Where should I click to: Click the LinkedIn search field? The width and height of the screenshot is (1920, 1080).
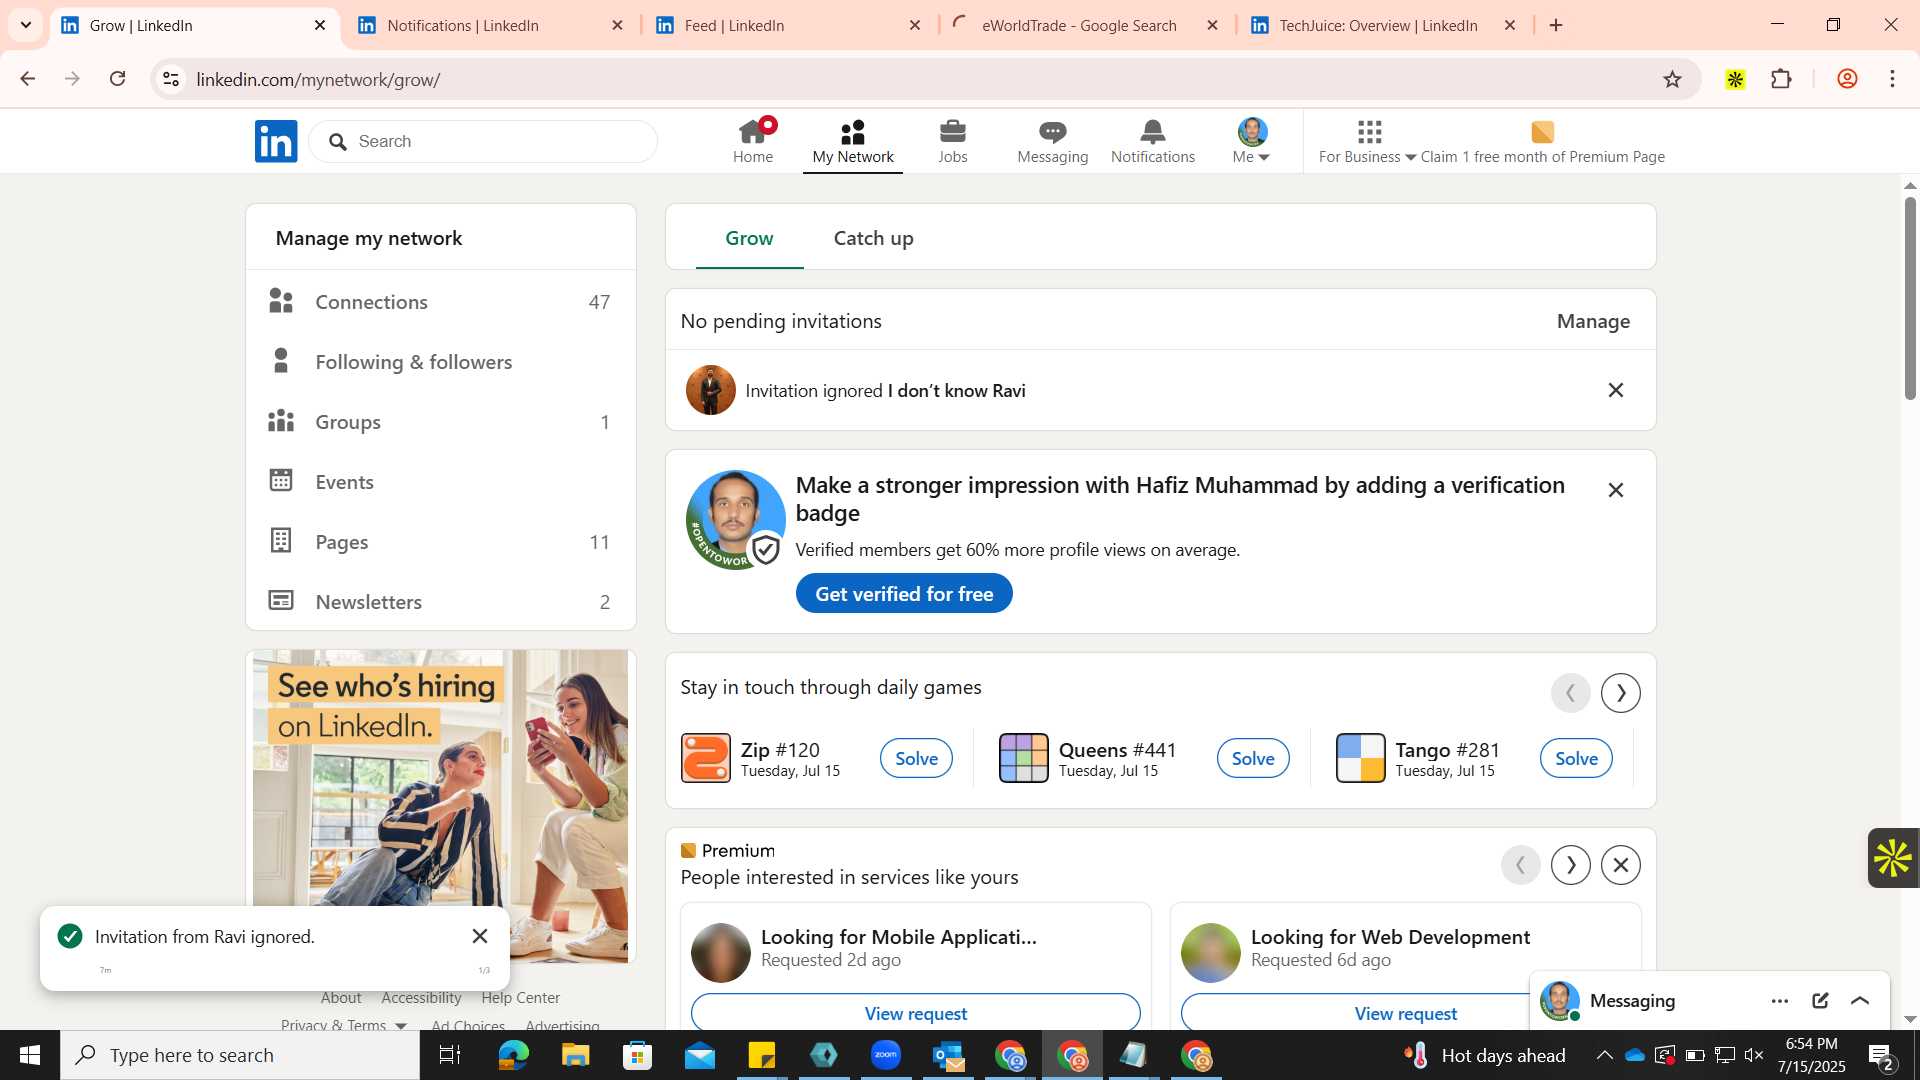coord(483,141)
